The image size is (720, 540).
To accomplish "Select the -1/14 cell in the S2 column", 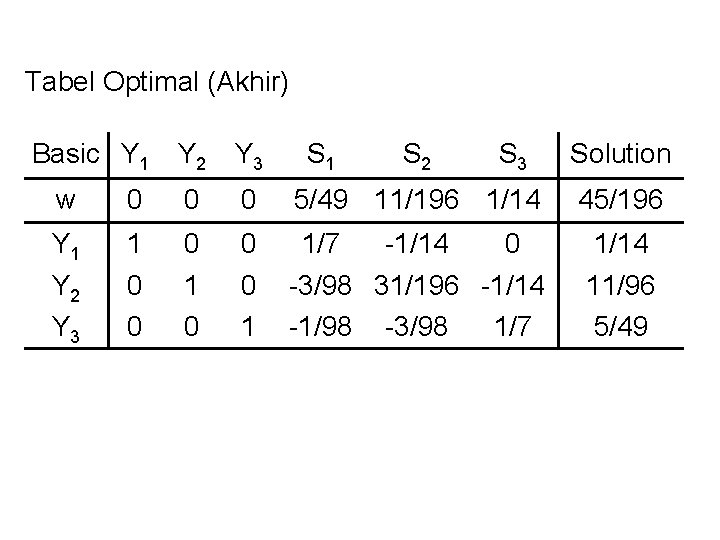I will [418, 244].
